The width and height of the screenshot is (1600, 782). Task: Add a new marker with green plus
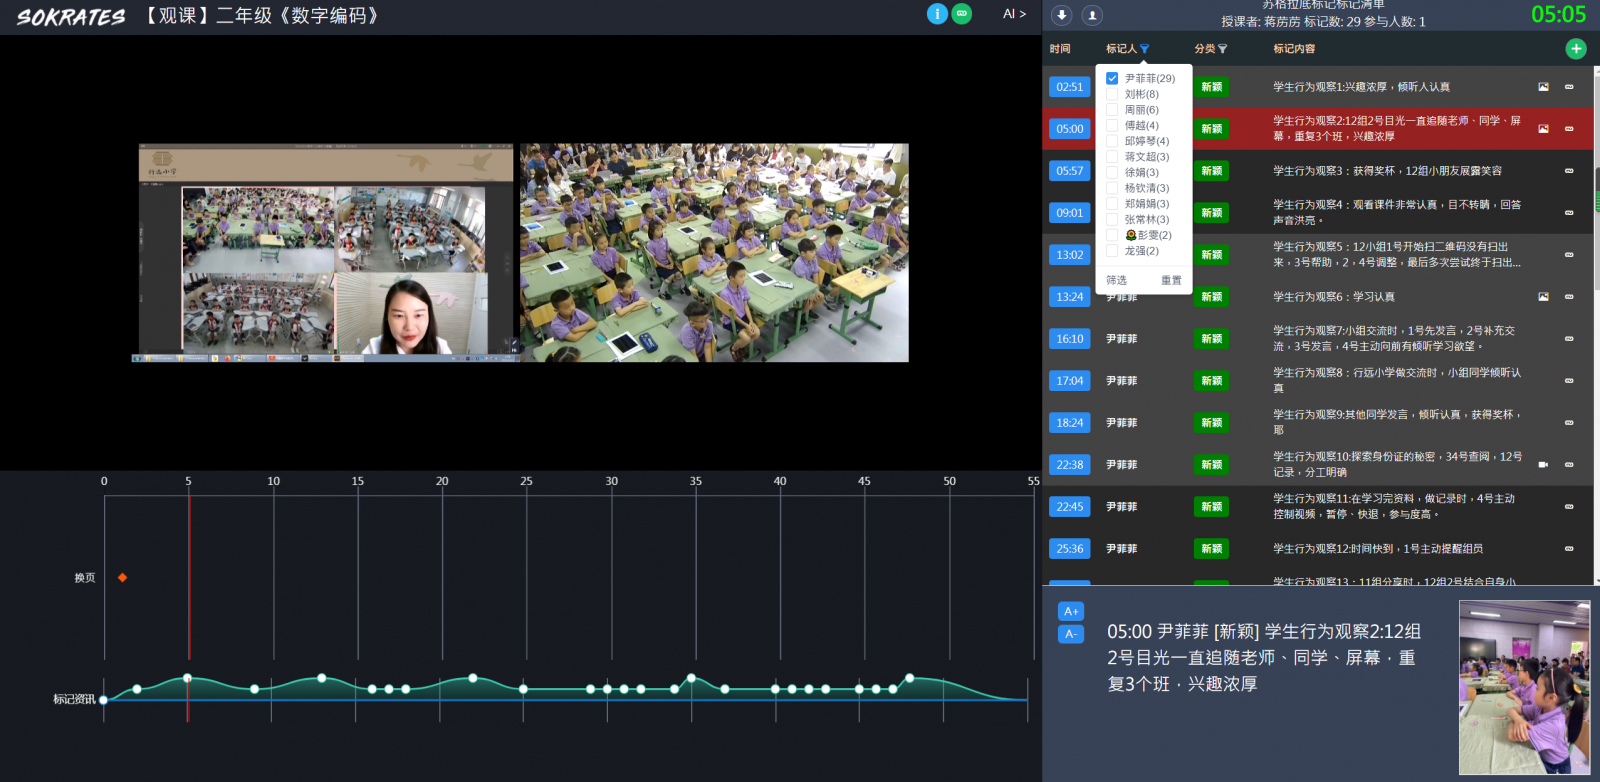[x=1576, y=49]
